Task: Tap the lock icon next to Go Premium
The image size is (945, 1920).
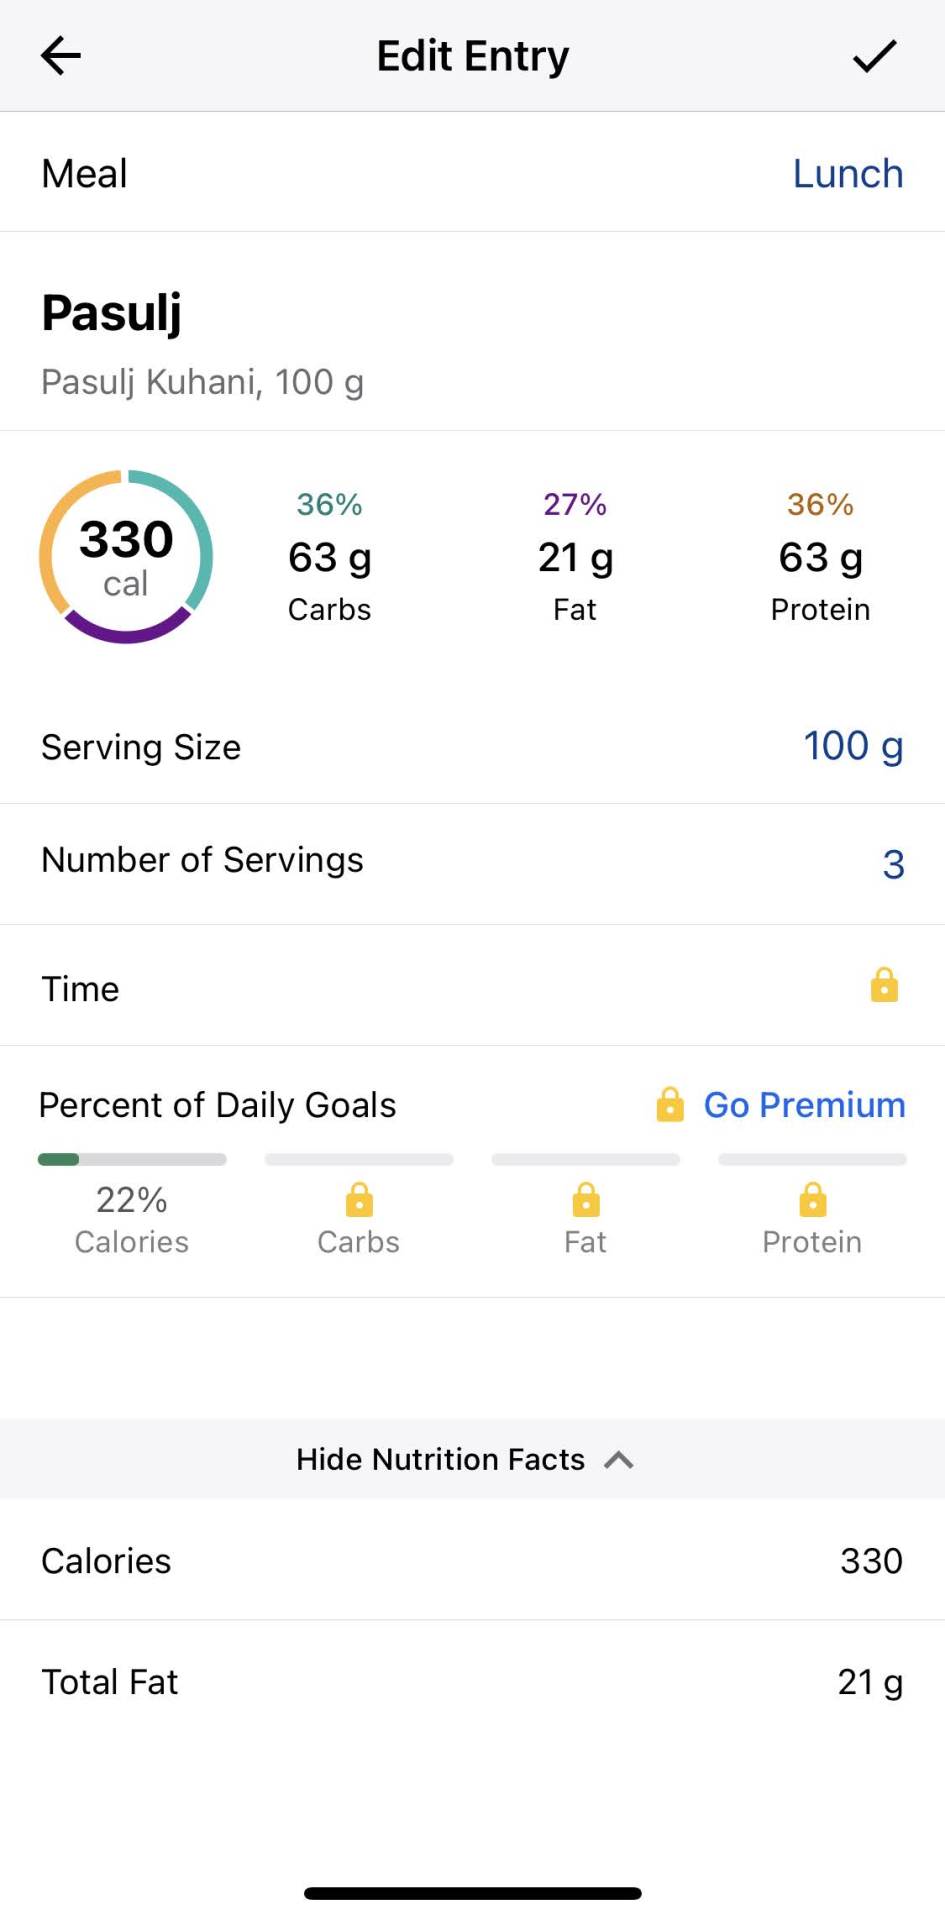Action: (670, 1105)
